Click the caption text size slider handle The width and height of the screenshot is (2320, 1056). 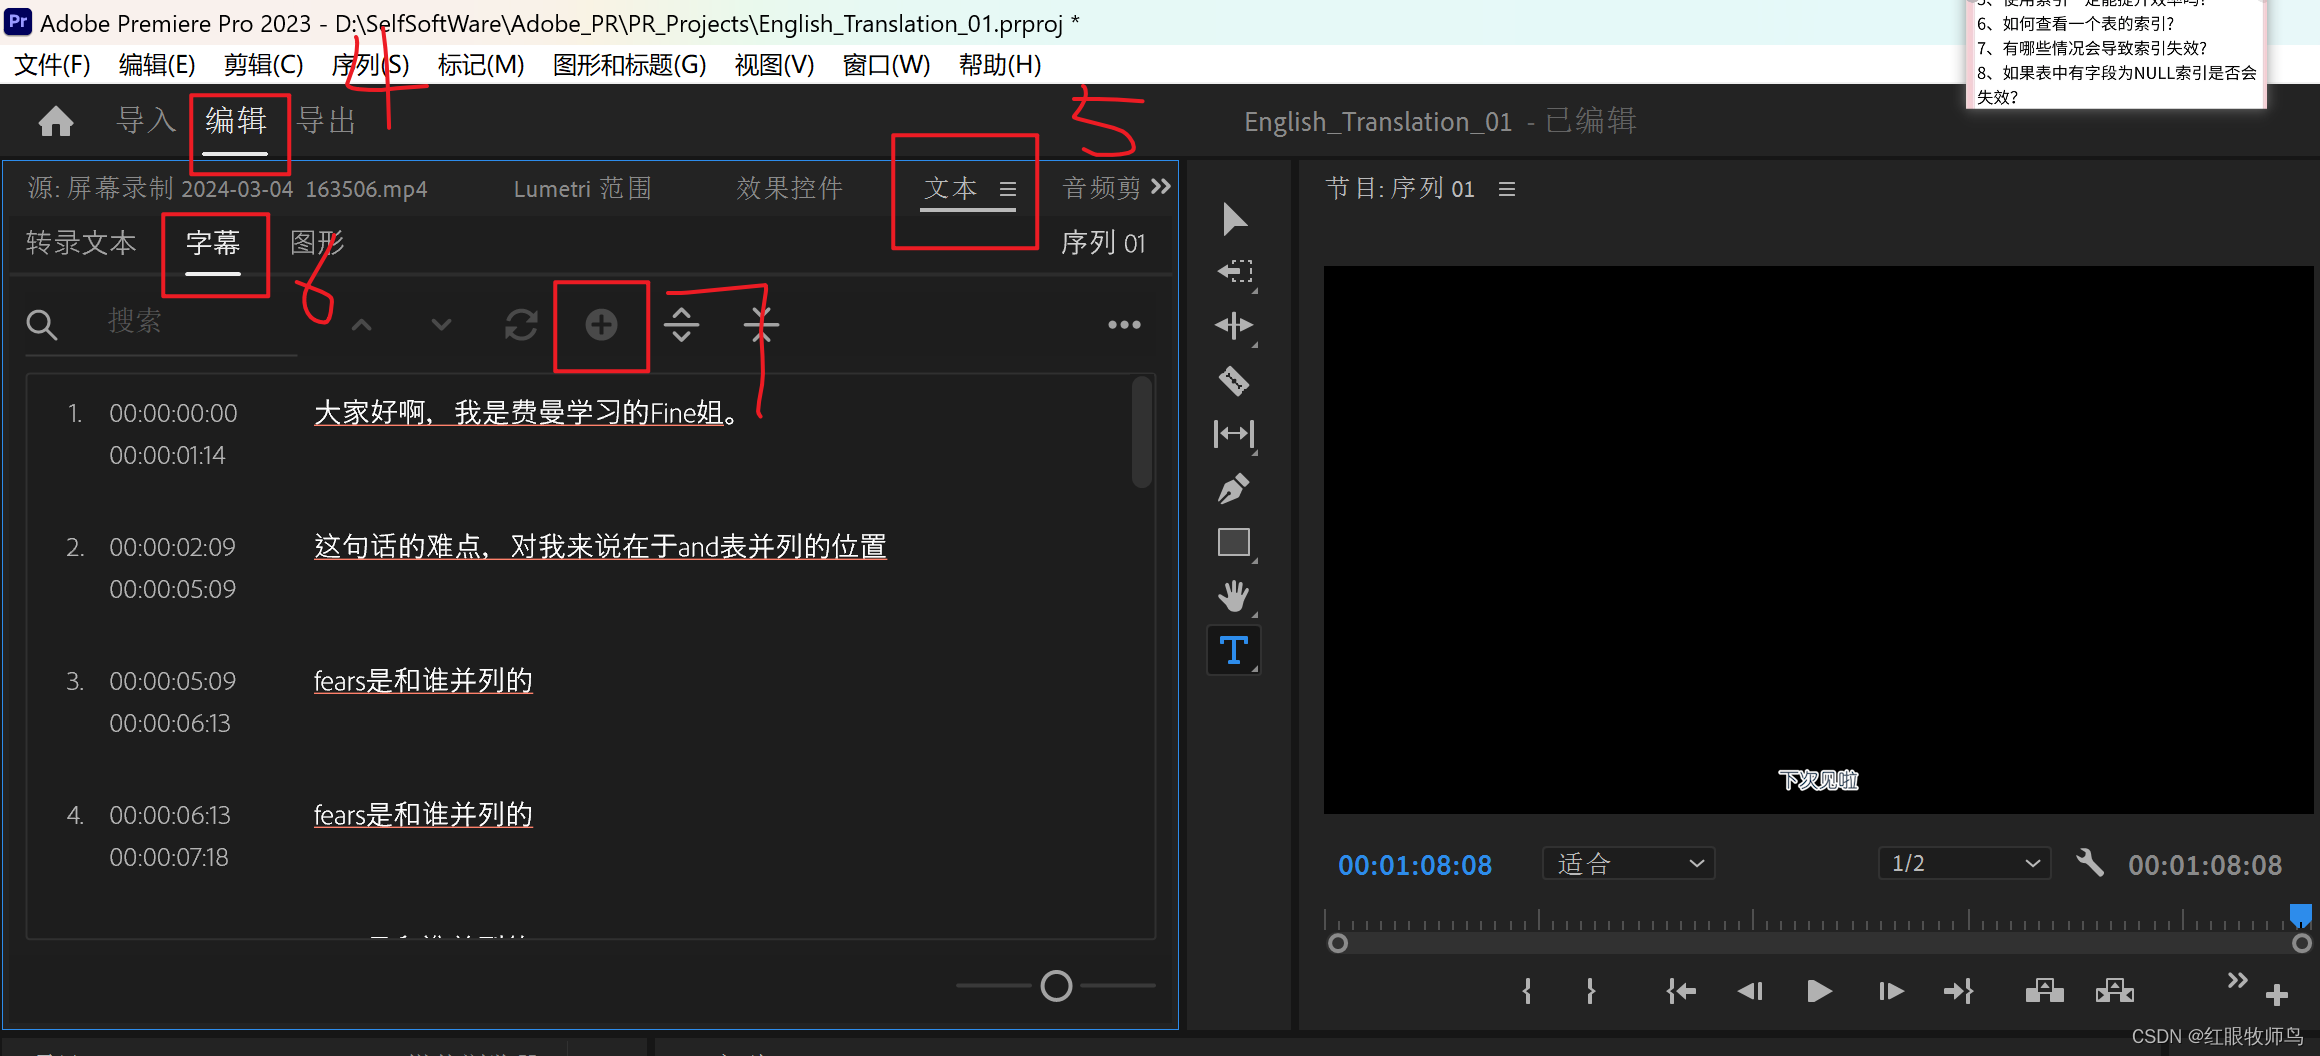point(1056,986)
